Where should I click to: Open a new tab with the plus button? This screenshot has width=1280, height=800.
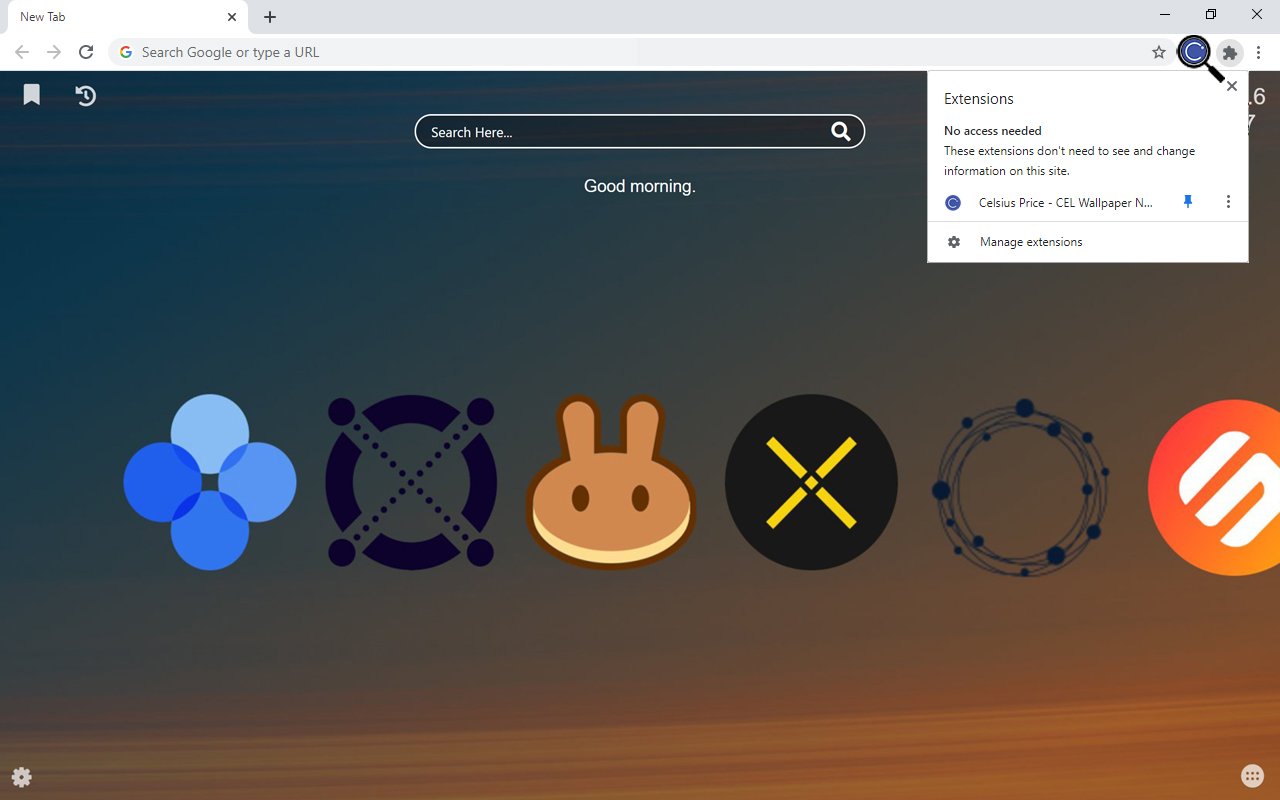click(270, 17)
